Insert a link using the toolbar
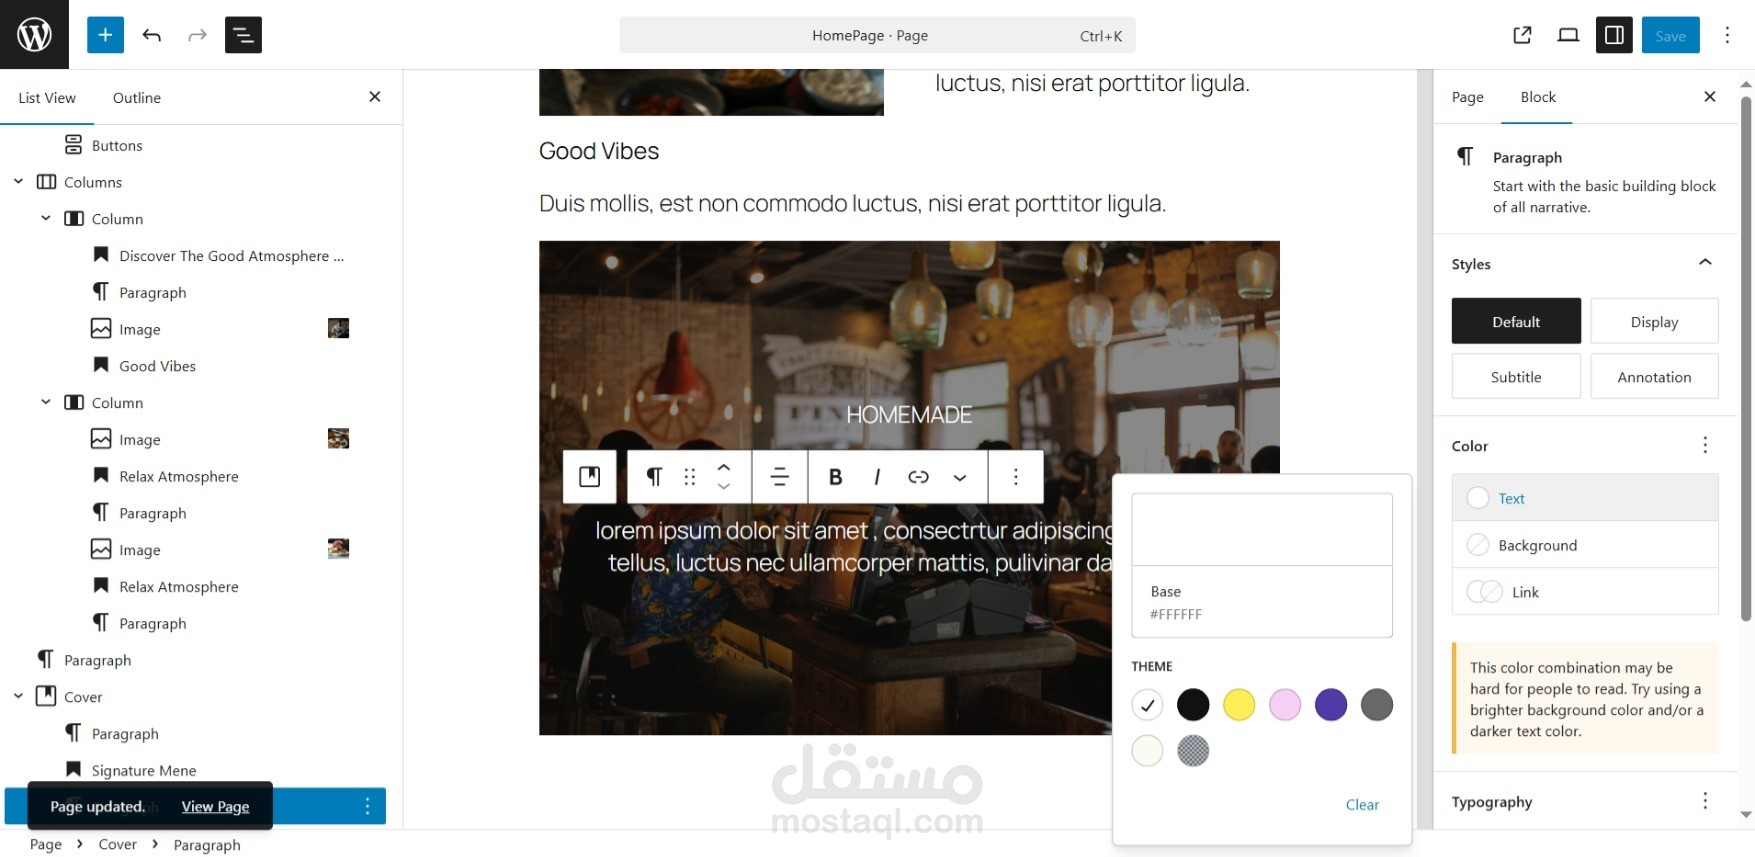This screenshot has height=857, width=1755. pyautogui.click(x=918, y=477)
